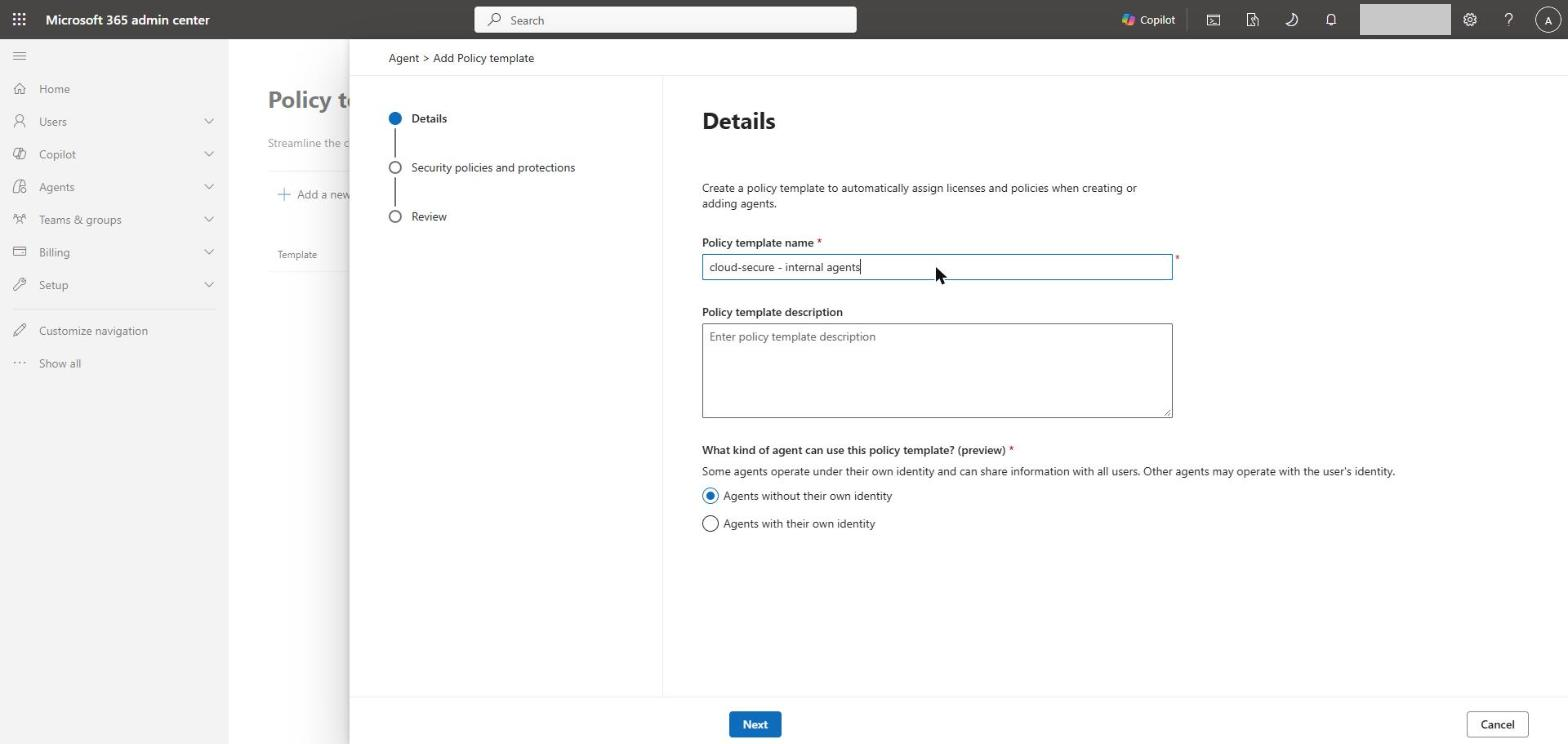This screenshot has width=1568, height=744.
Task: Click the Copilot icon in sidebar
Action: [x=19, y=154]
